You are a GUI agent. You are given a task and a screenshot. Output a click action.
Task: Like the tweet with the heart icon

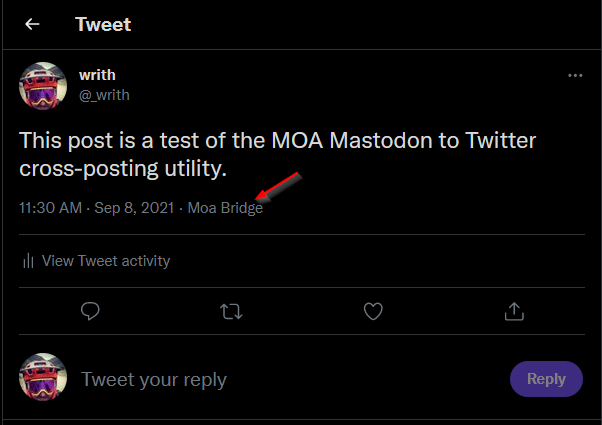coord(373,312)
